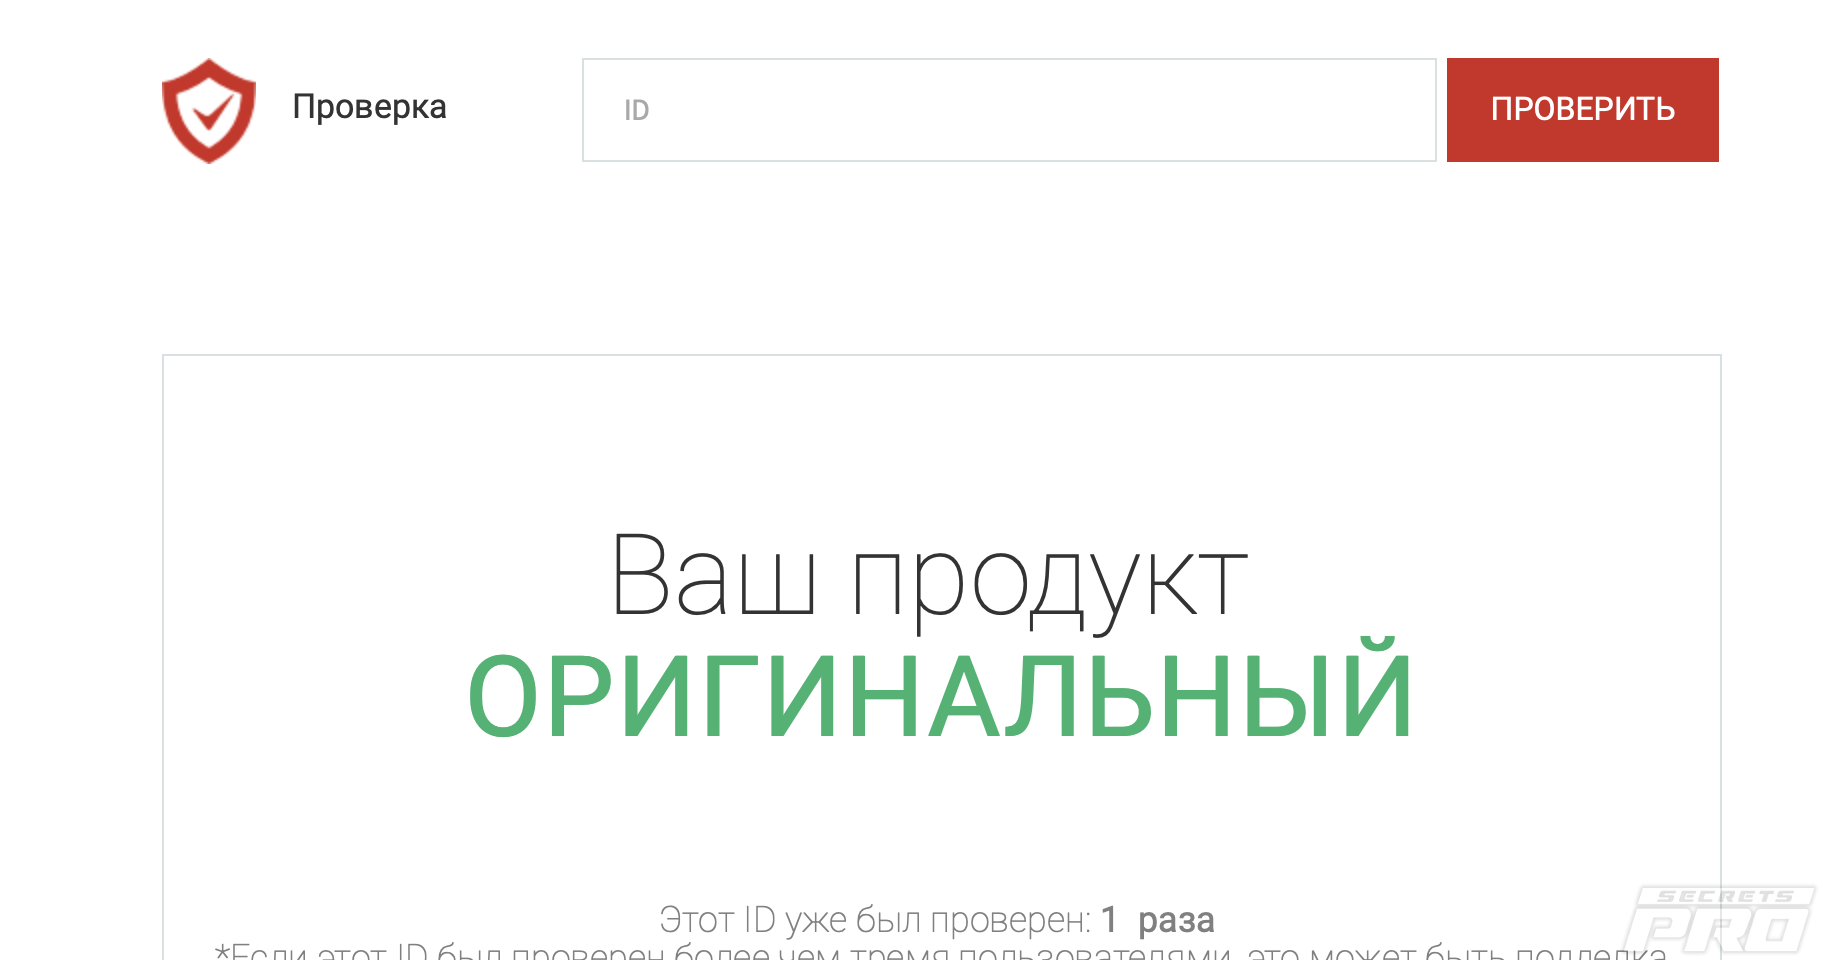Click the word SECRETS in the watermark
The height and width of the screenshot is (960, 1824).
point(1724,897)
